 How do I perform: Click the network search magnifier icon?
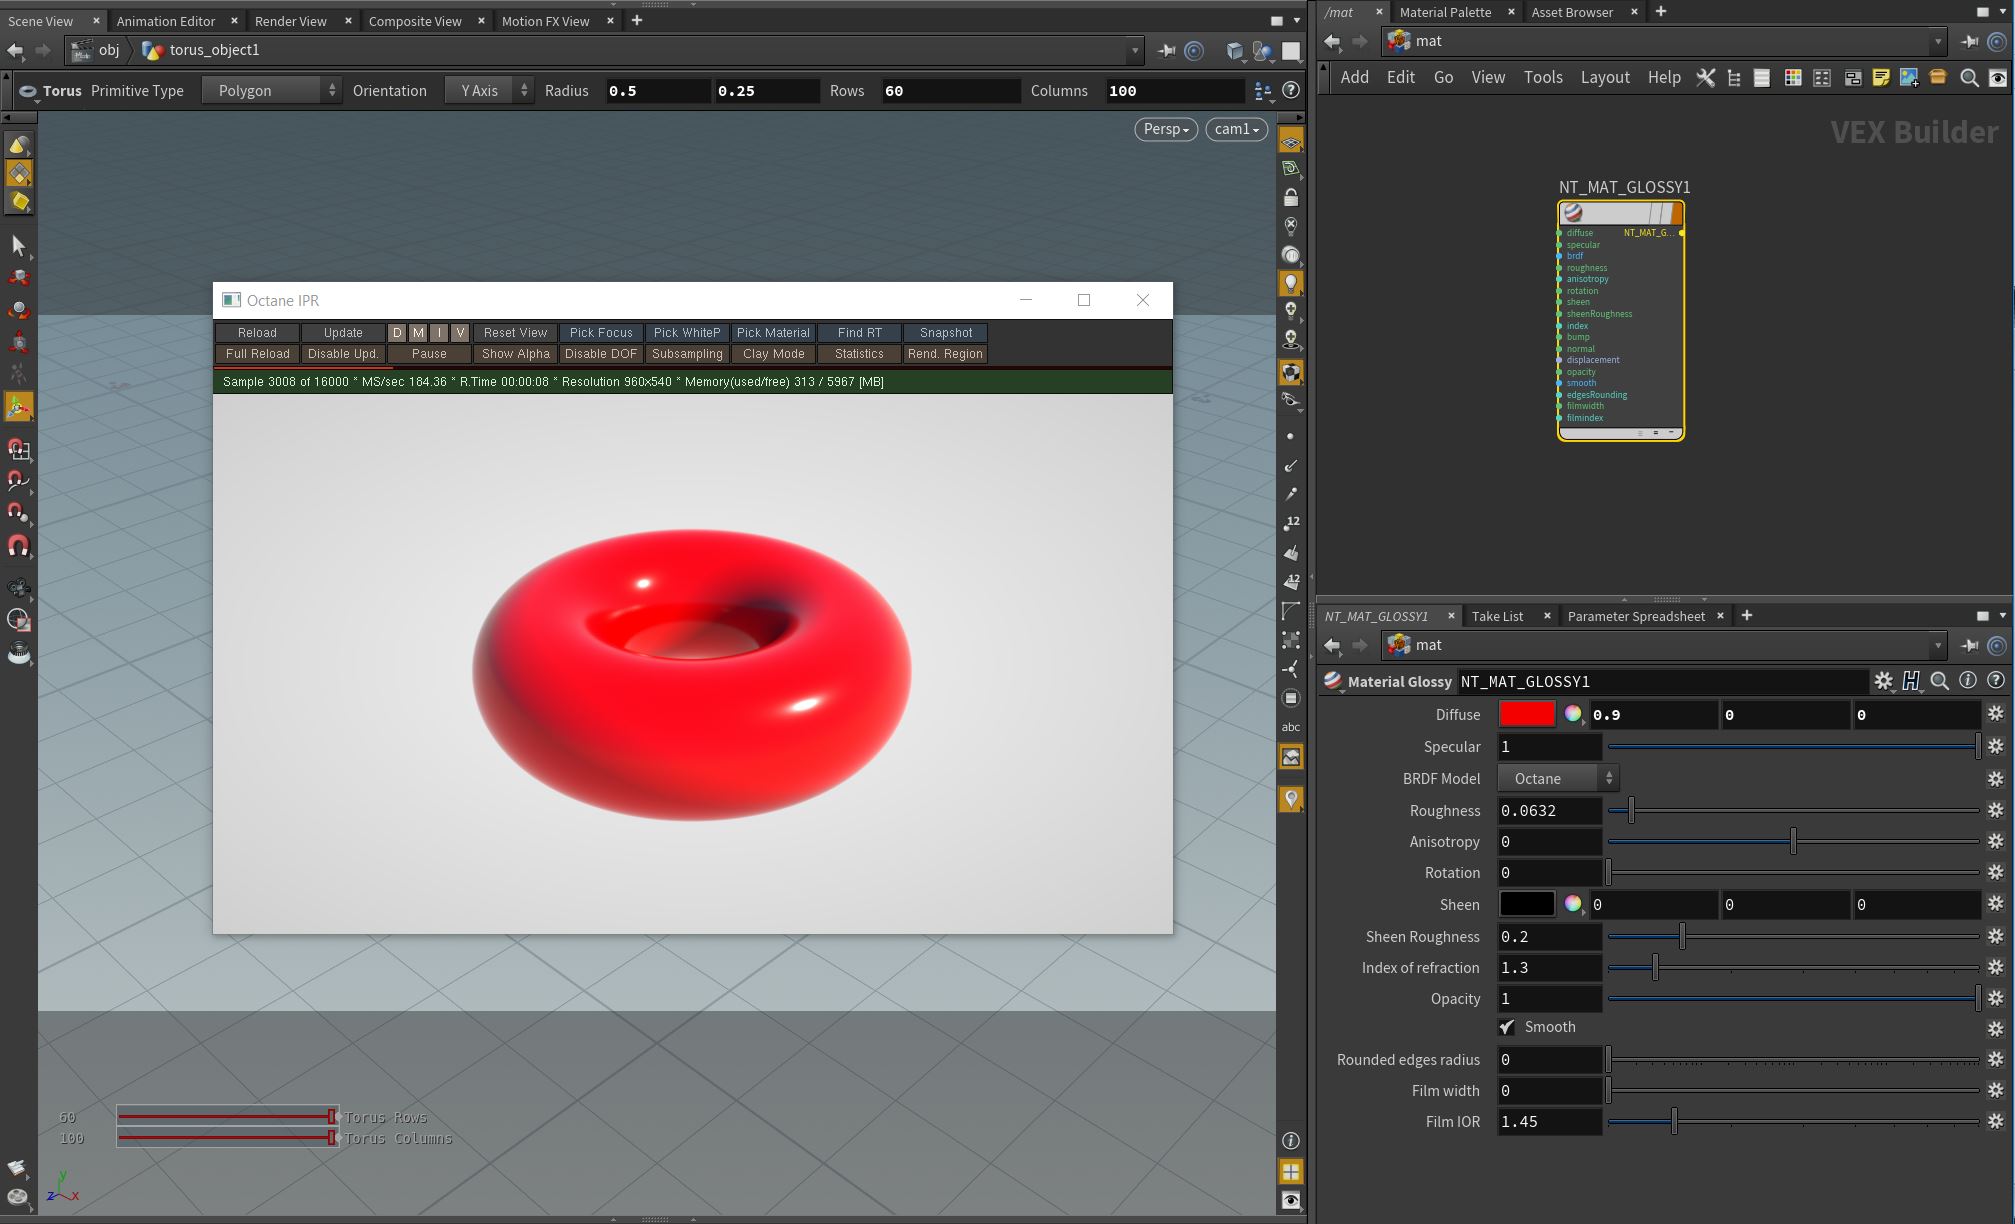pos(1968,78)
